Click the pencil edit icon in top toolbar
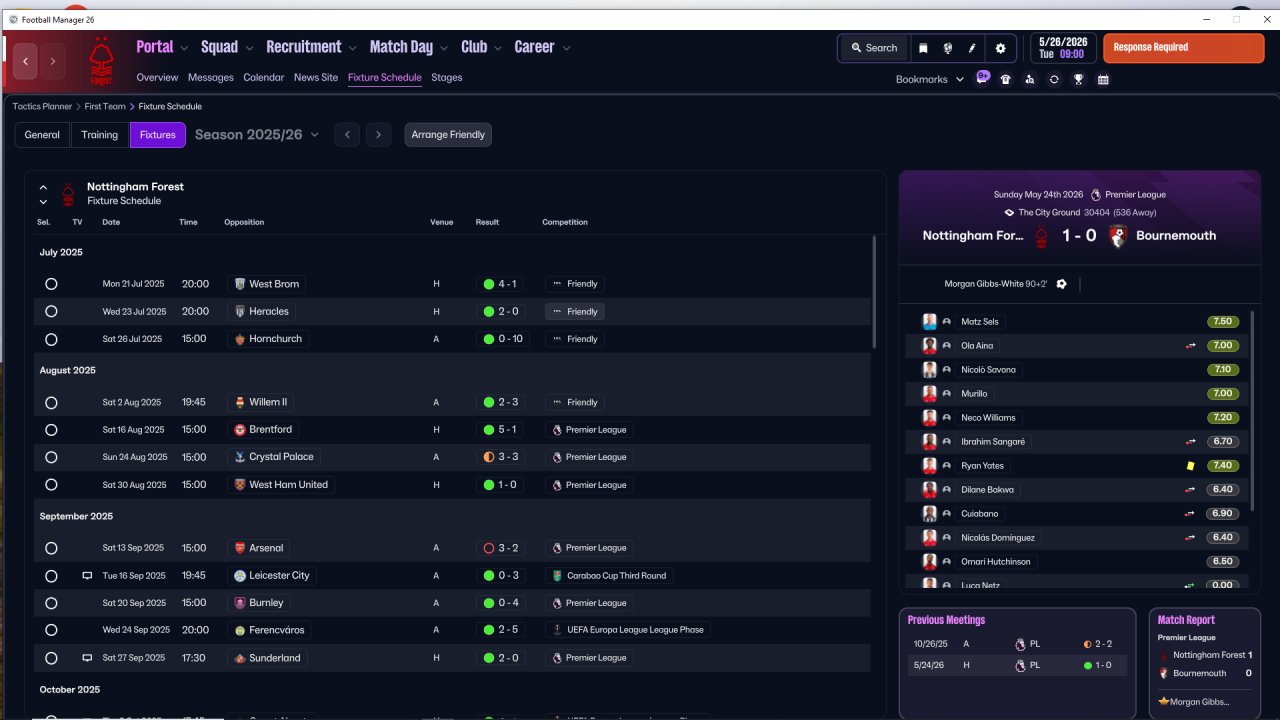This screenshot has height=720, width=1280. (972, 48)
